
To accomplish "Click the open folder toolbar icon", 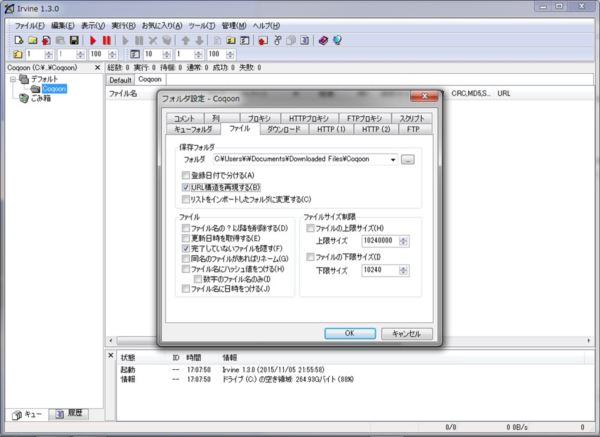I will [x=33, y=40].
